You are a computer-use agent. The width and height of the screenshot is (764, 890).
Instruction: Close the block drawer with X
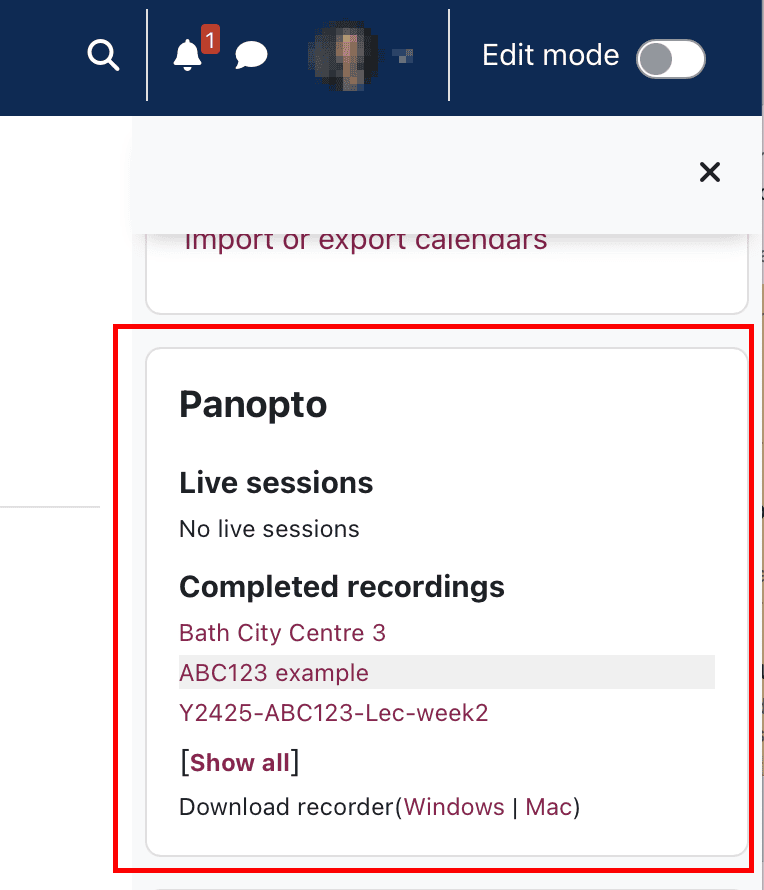point(710,172)
